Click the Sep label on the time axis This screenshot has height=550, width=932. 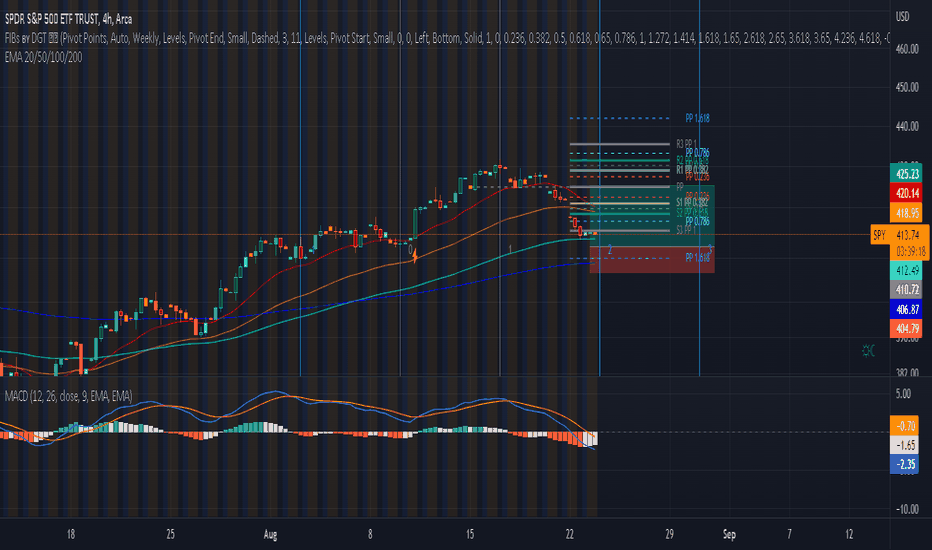pyautogui.click(x=729, y=535)
